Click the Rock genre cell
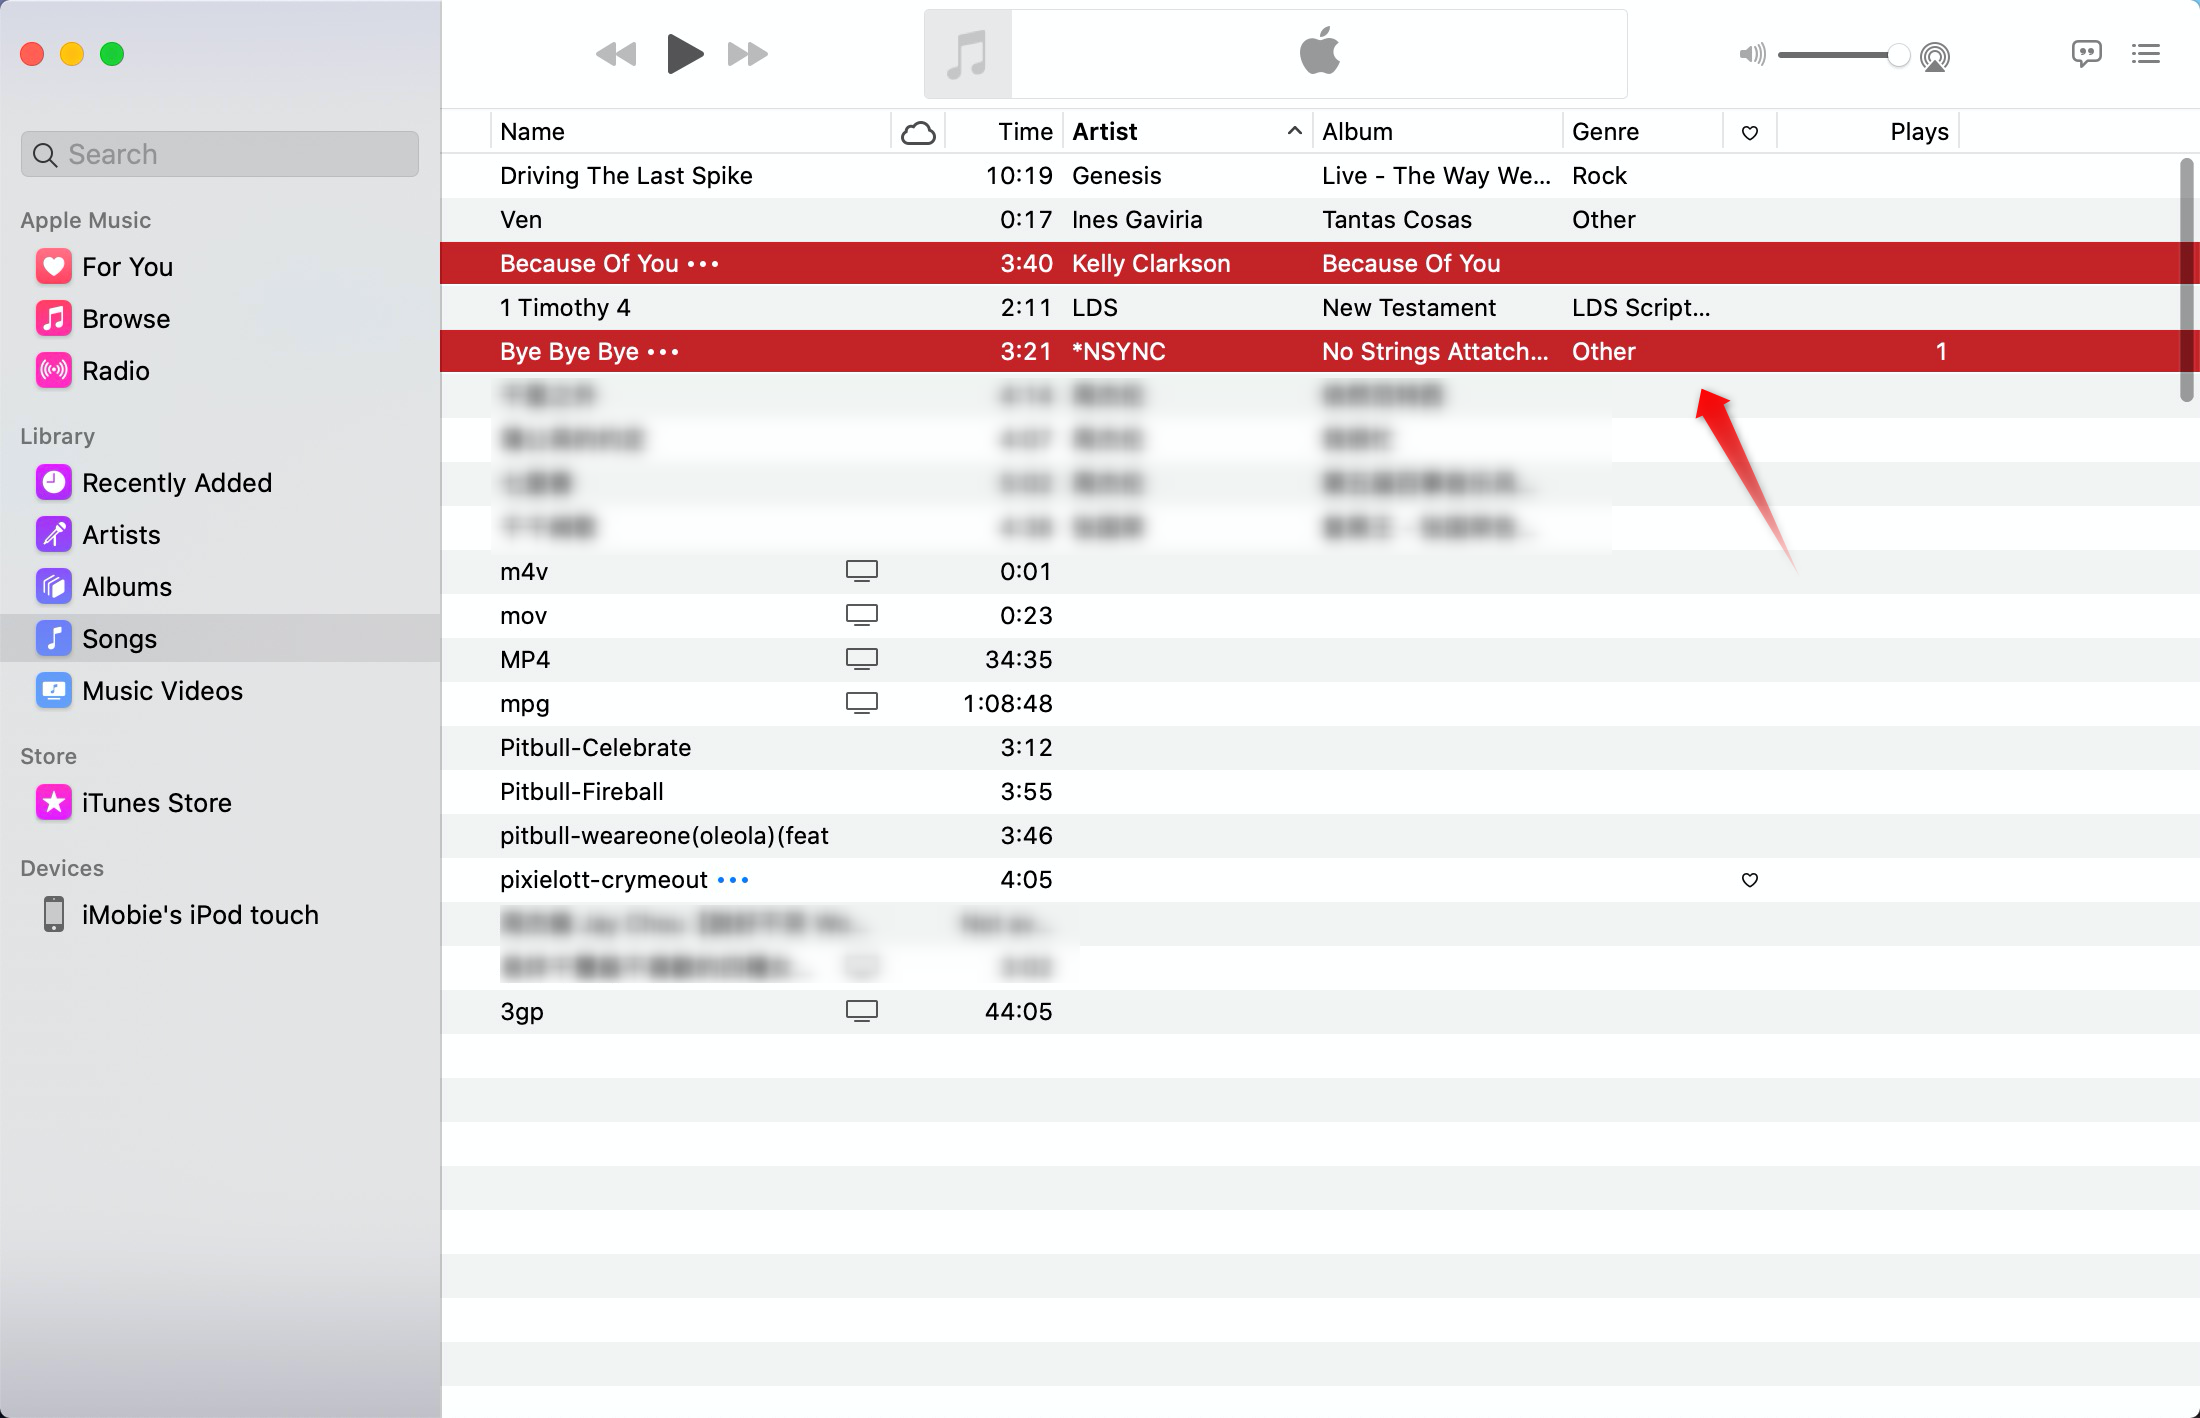This screenshot has height=1418, width=2200. click(x=1599, y=176)
